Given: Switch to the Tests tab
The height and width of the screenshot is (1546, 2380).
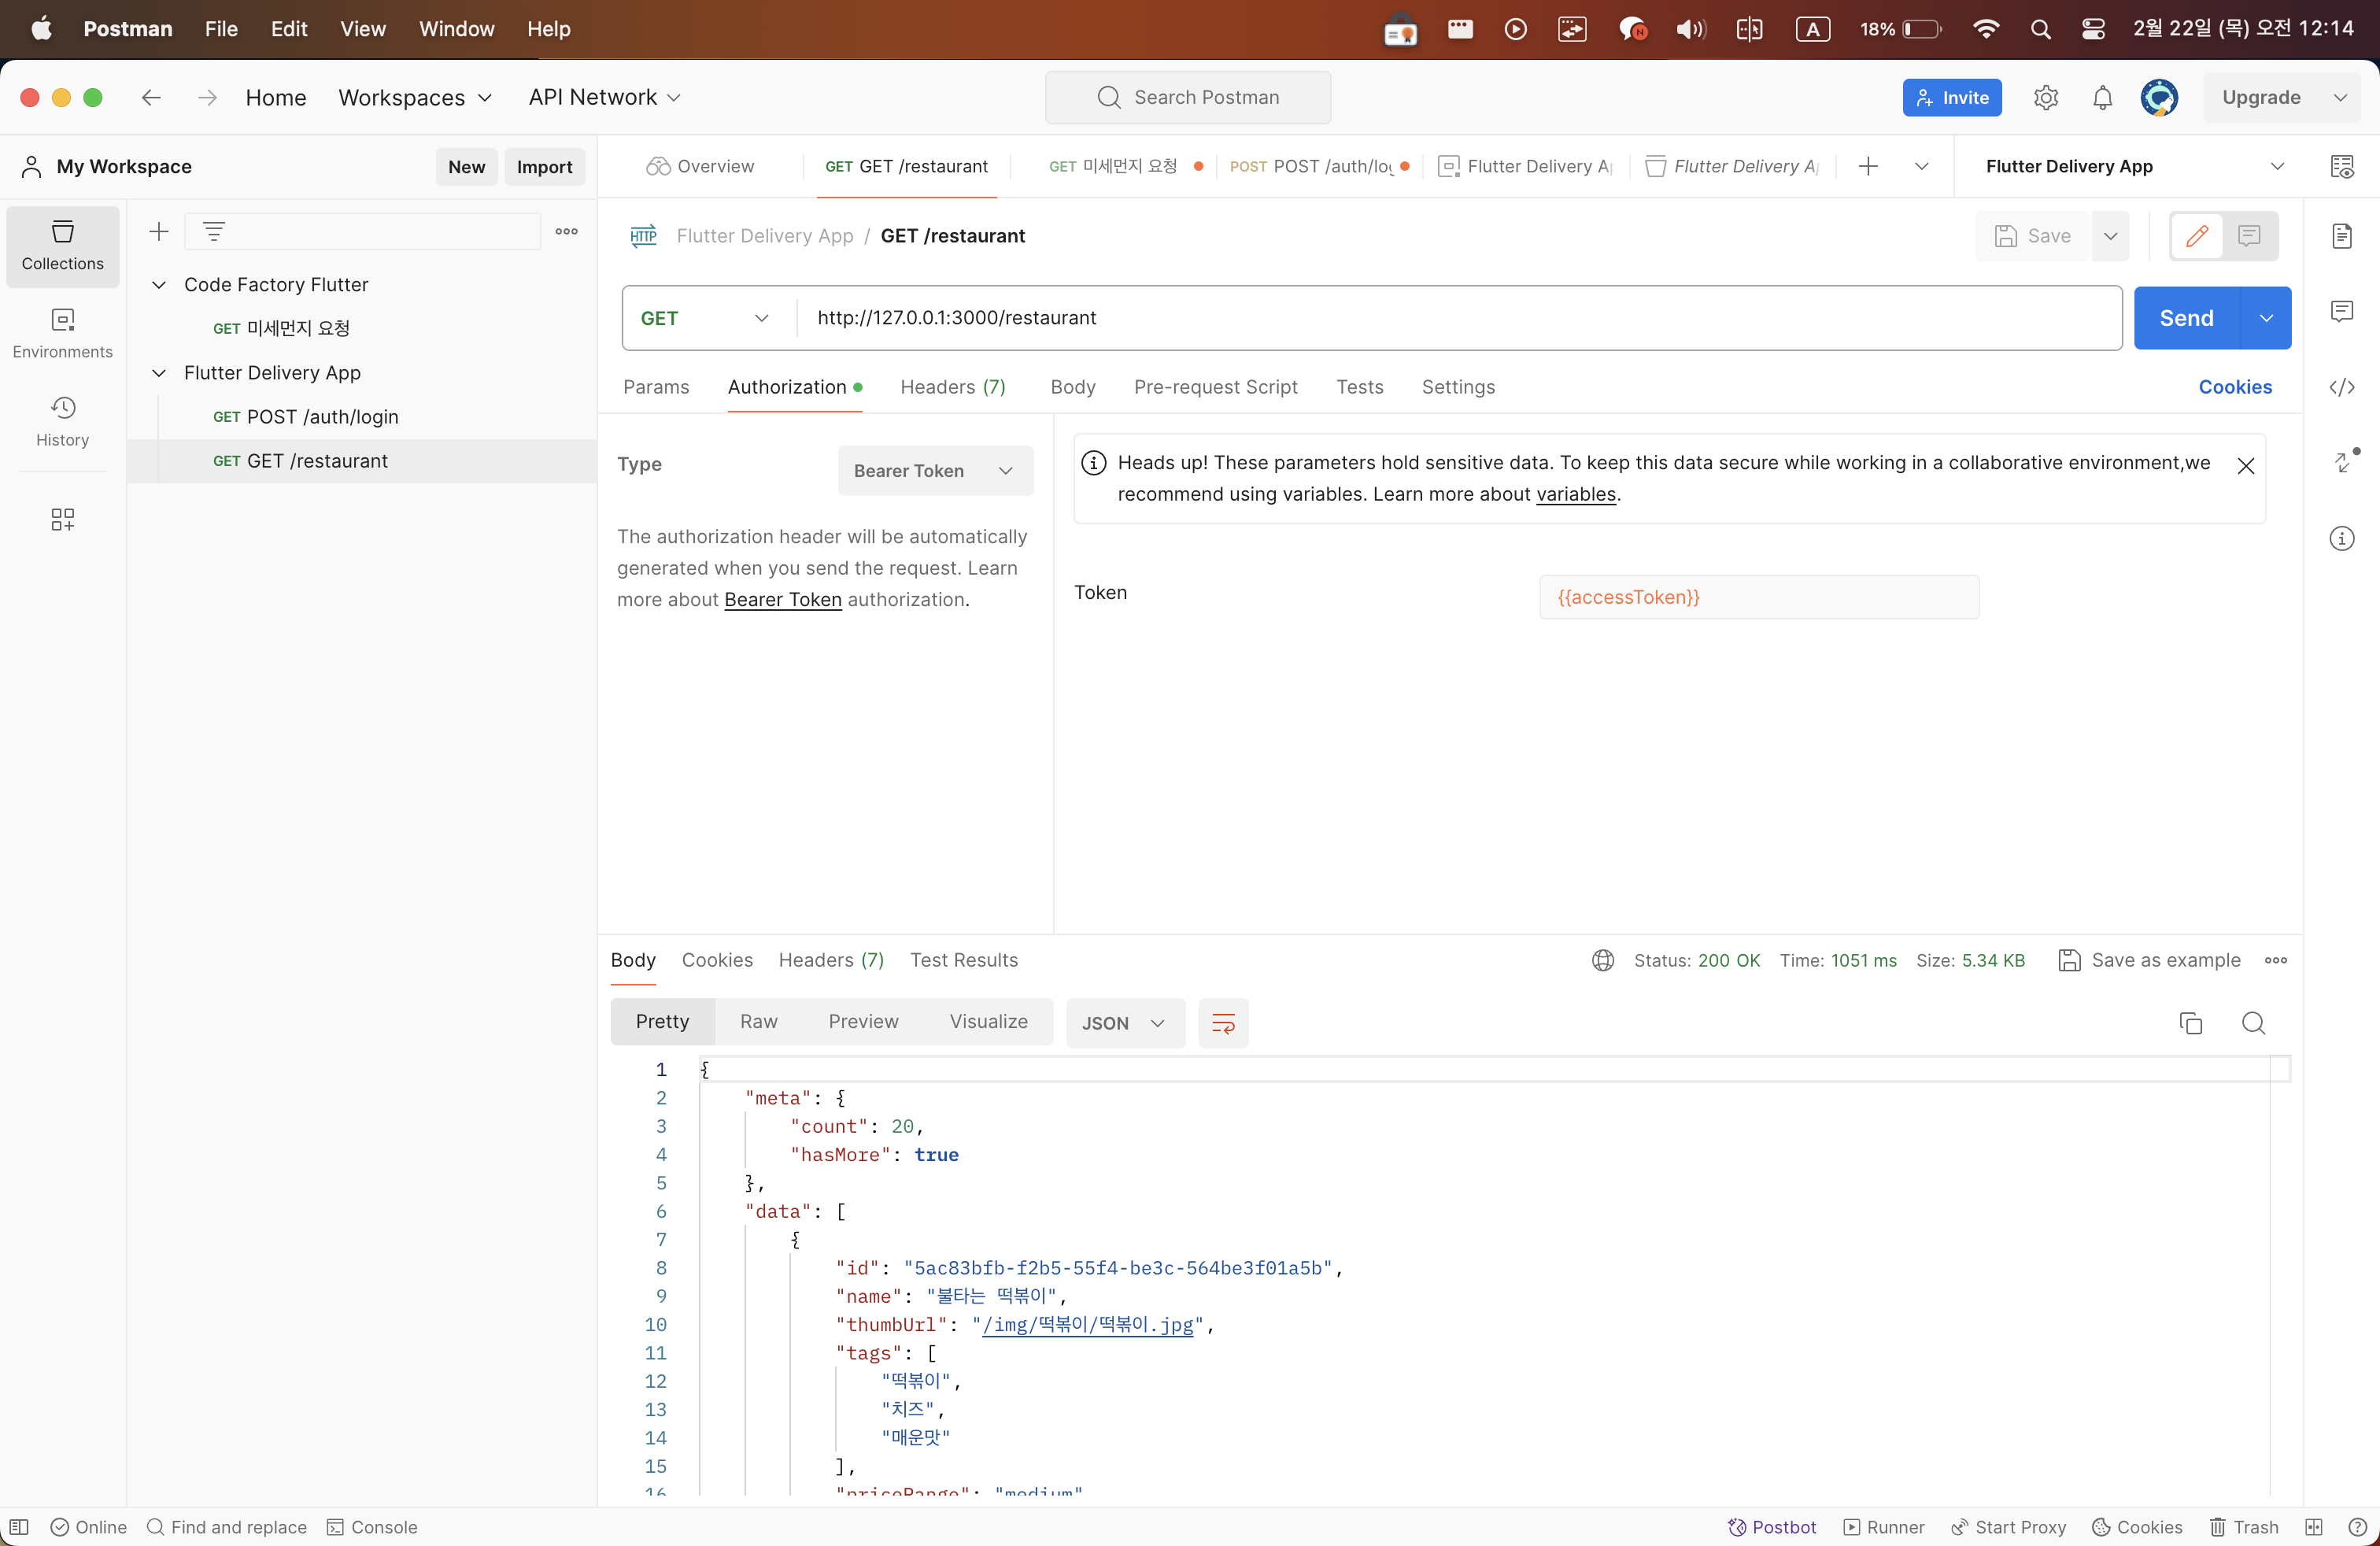Looking at the screenshot, I should pyautogui.click(x=1359, y=387).
